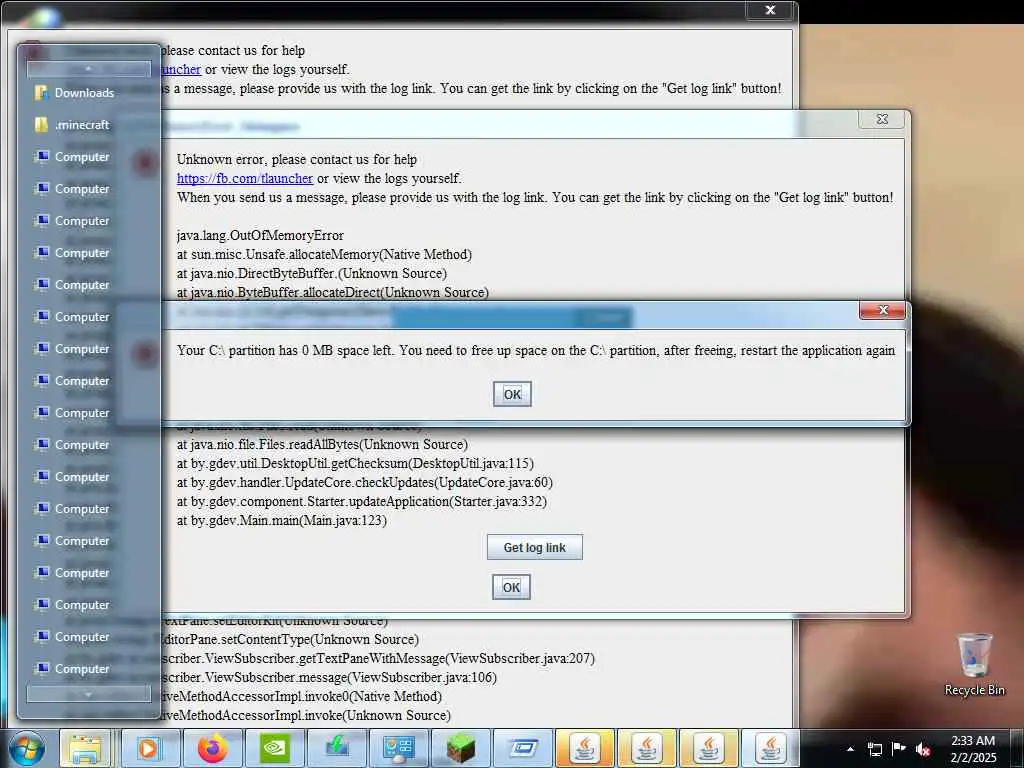Click 'Unknown error, please contact us' in middle dialog

click(297, 159)
